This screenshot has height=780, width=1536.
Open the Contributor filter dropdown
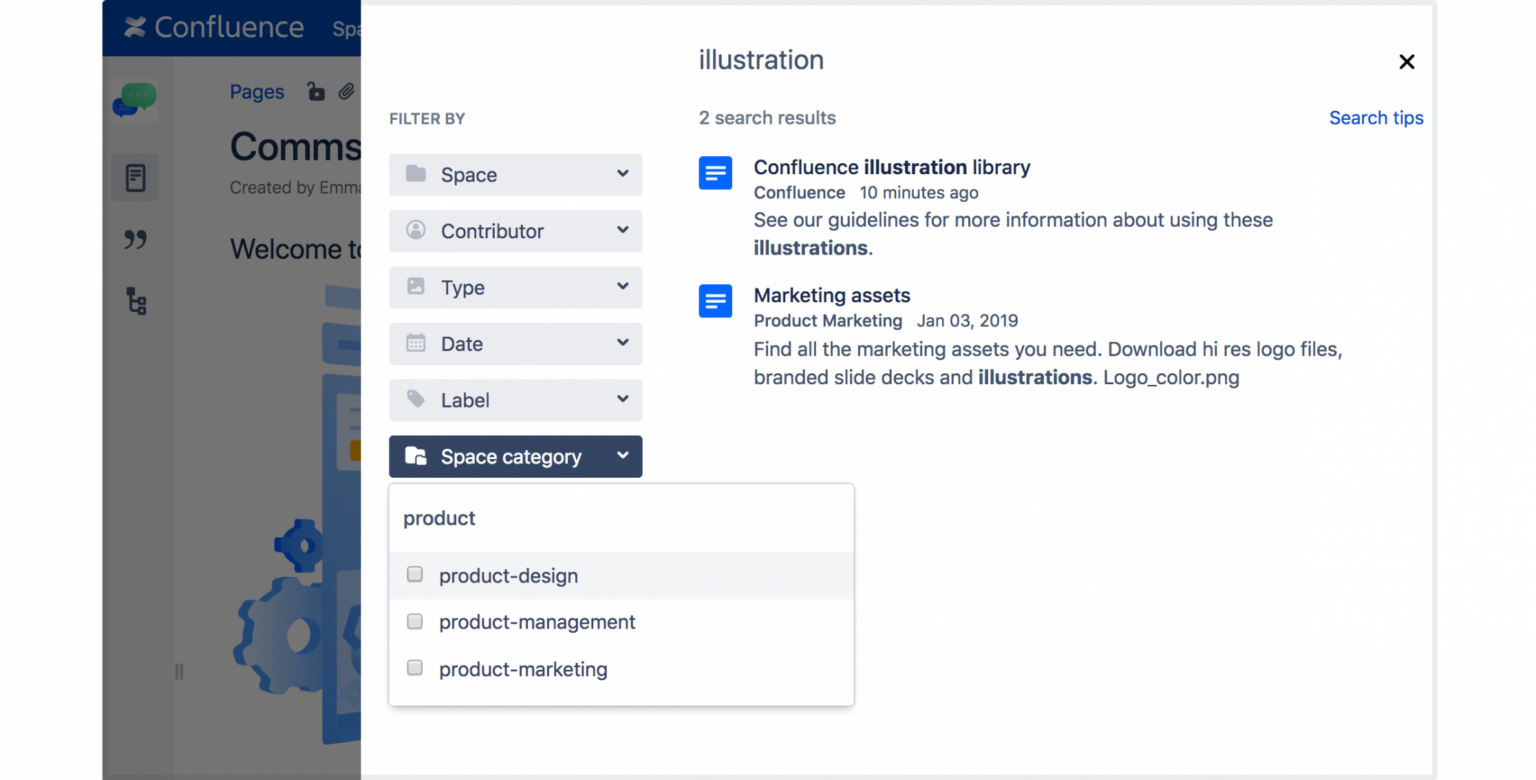click(x=515, y=231)
